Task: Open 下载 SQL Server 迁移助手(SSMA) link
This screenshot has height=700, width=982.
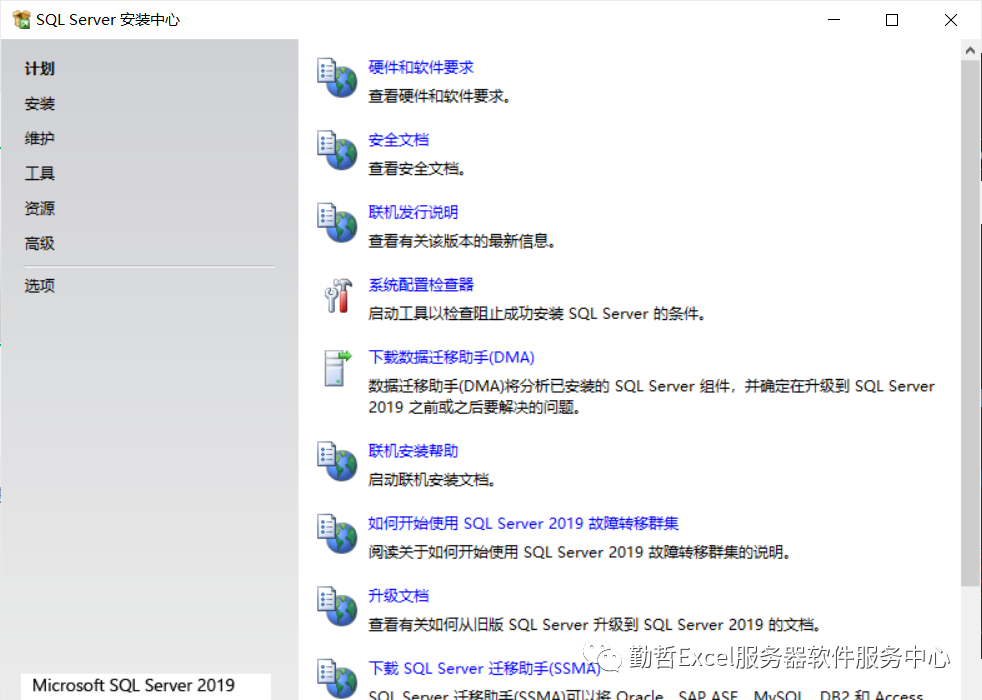Action: point(485,668)
